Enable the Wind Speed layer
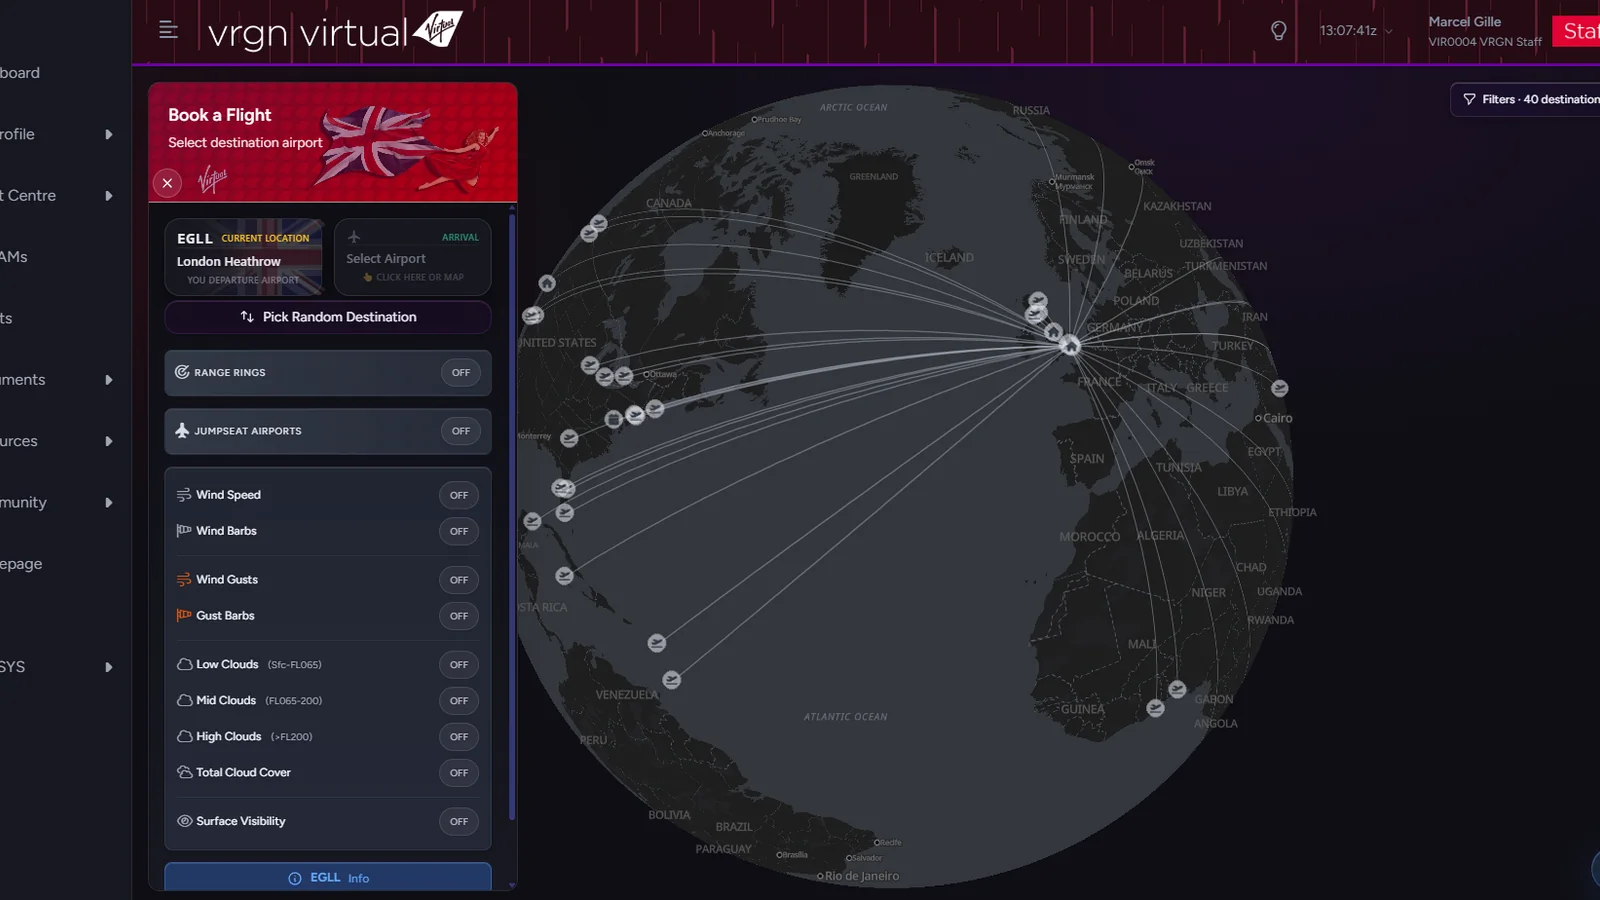Screen dimensions: 1600x900 459,496
